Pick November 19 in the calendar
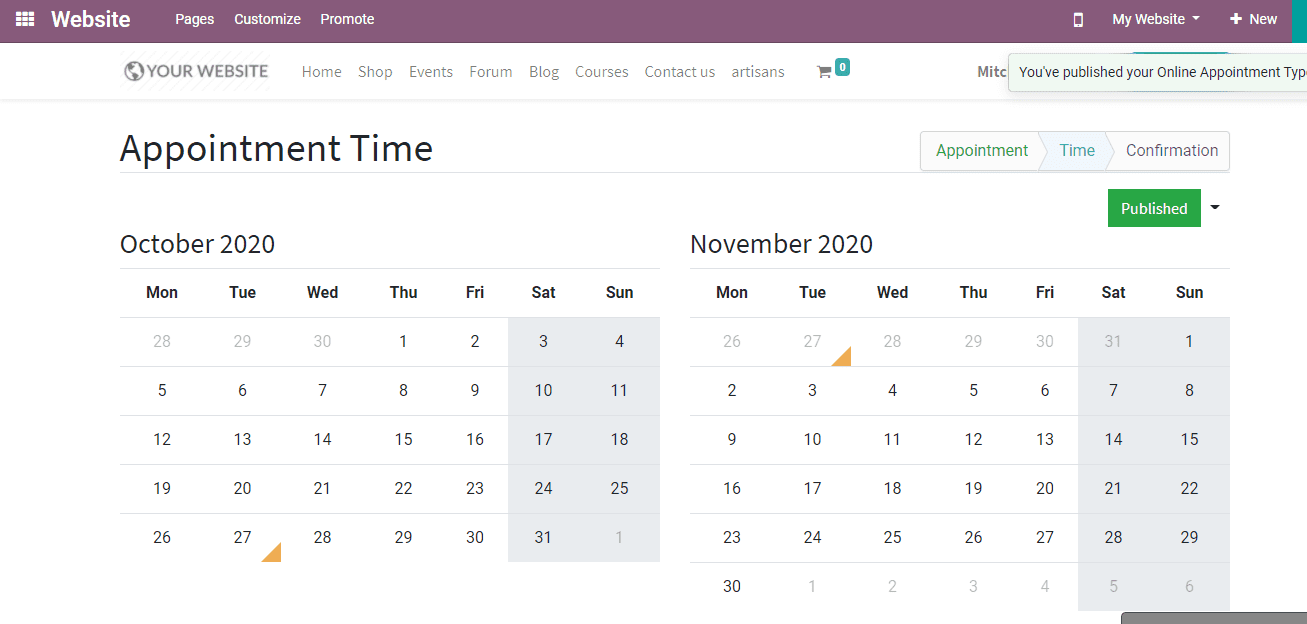This screenshot has height=624, width=1307. tap(973, 488)
